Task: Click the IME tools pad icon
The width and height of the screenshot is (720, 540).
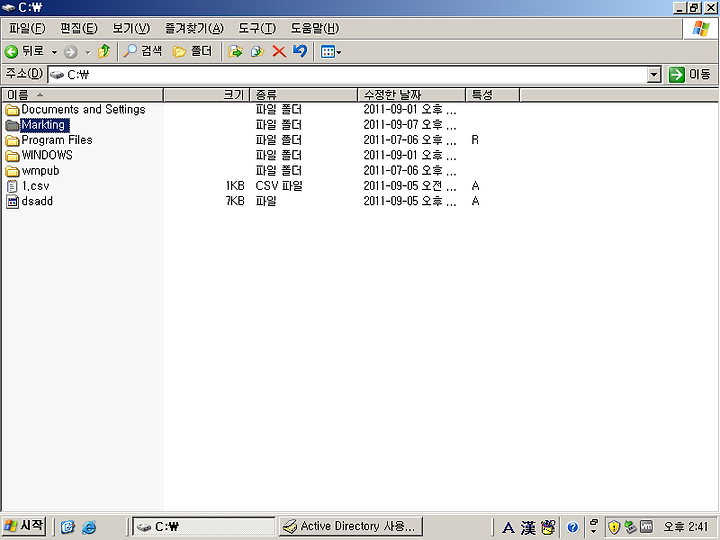Action: [x=548, y=527]
